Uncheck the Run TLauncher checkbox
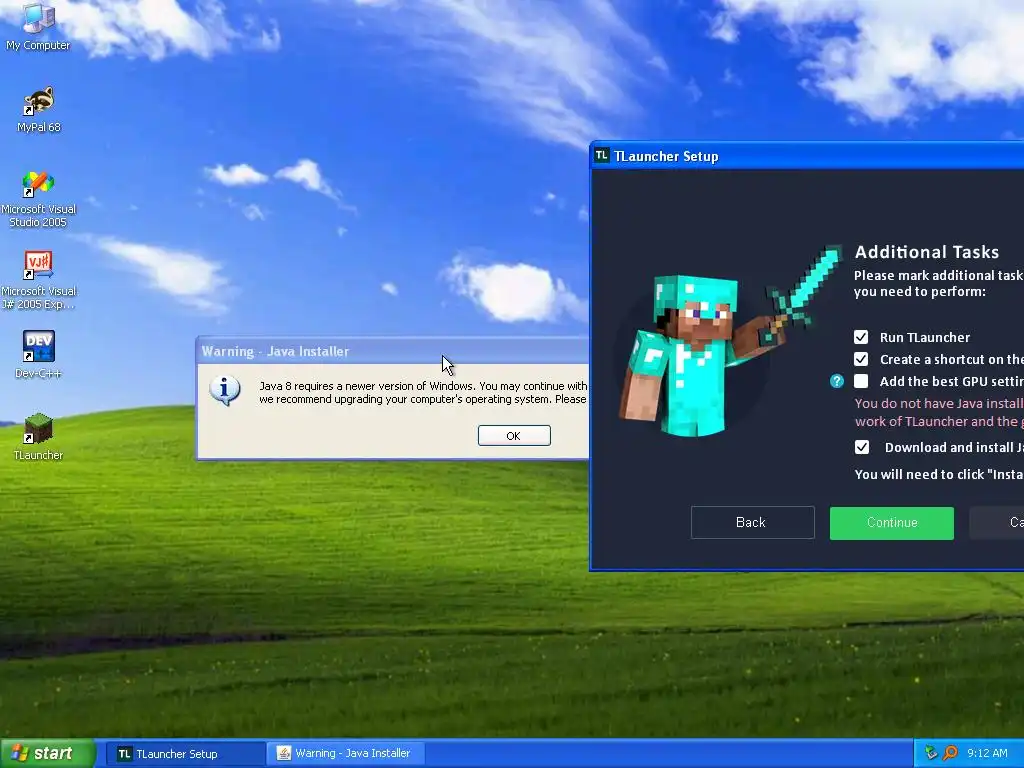 (861, 337)
